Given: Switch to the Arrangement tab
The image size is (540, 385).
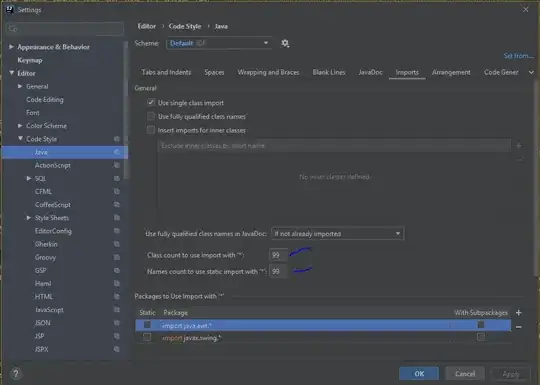Looking at the screenshot, I should coord(451,72).
